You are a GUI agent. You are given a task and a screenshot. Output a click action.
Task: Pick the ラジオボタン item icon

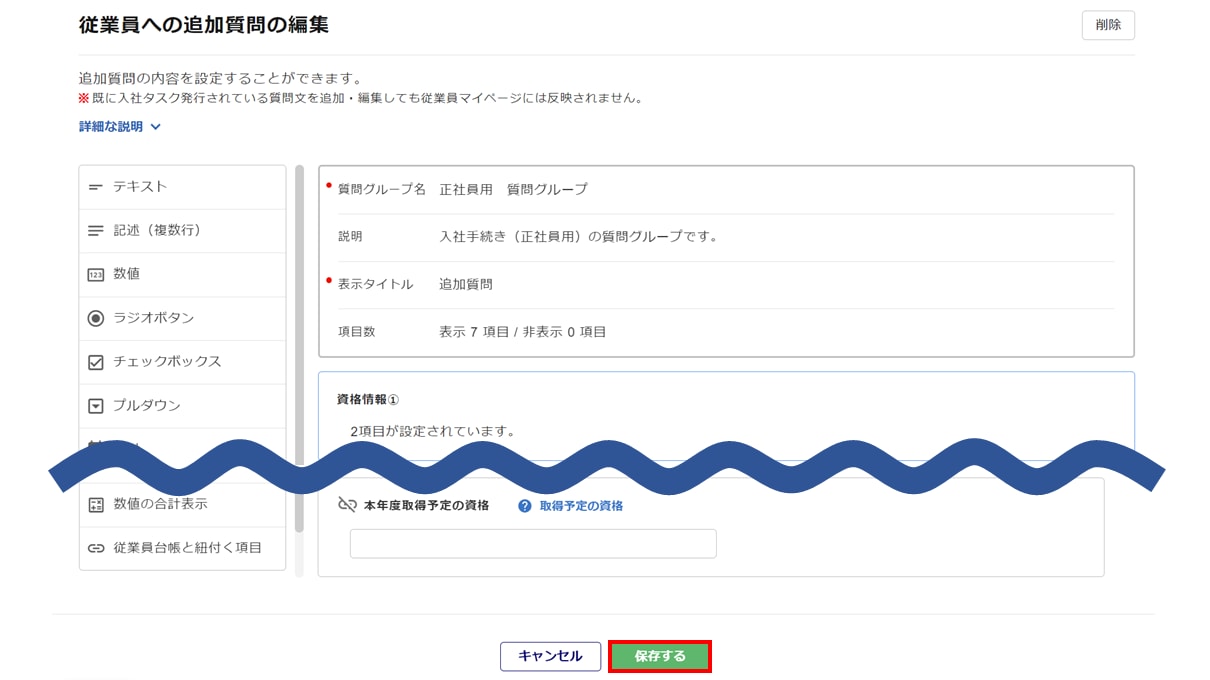click(x=96, y=318)
